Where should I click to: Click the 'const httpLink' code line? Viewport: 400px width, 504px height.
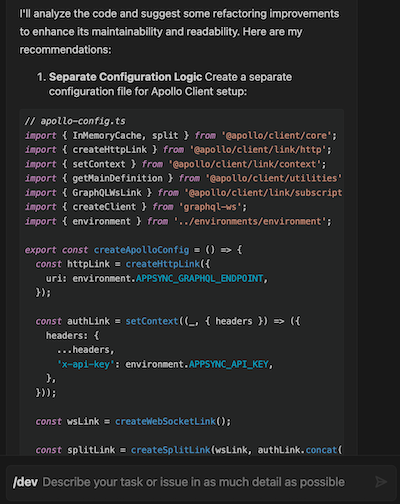pyautogui.click(x=123, y=264)
